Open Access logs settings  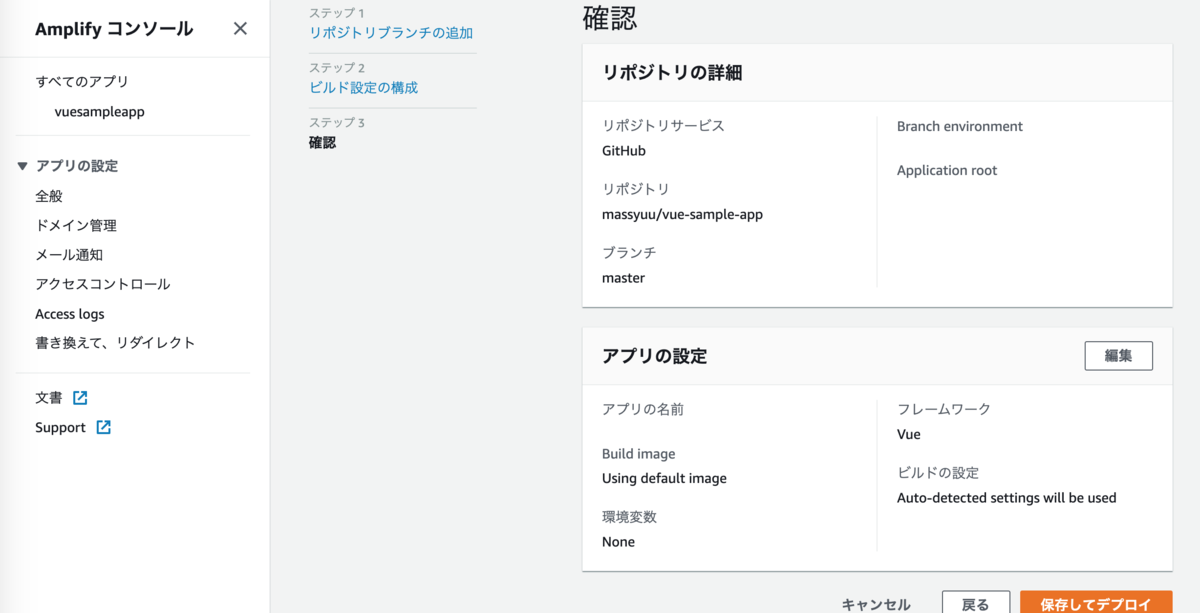(70, 313)
